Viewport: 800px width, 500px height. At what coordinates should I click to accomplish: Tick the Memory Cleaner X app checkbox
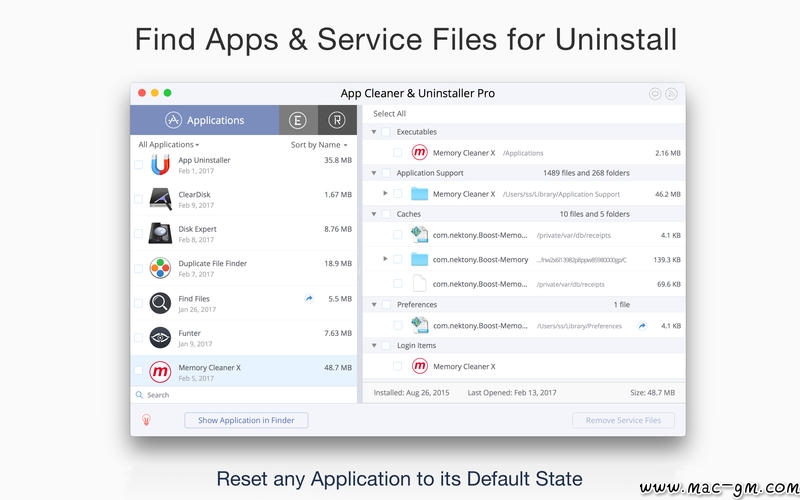pyautogui.click(x=138, y=371)
